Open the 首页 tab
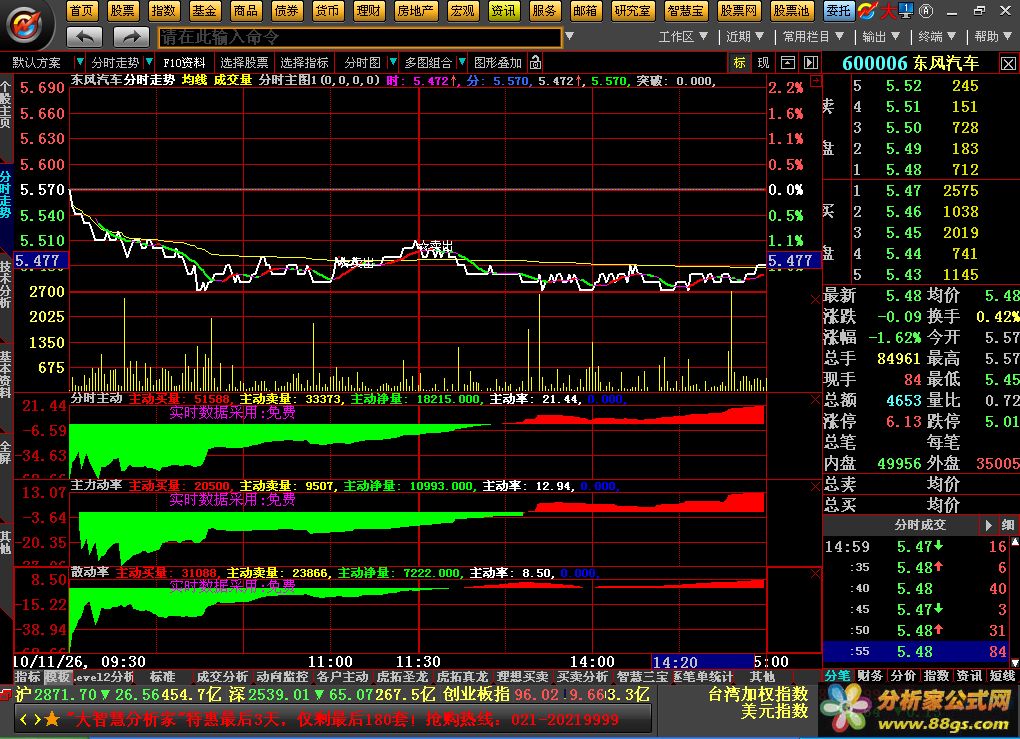The height and width of the screenshot is (739, 1020). point(82,10)
